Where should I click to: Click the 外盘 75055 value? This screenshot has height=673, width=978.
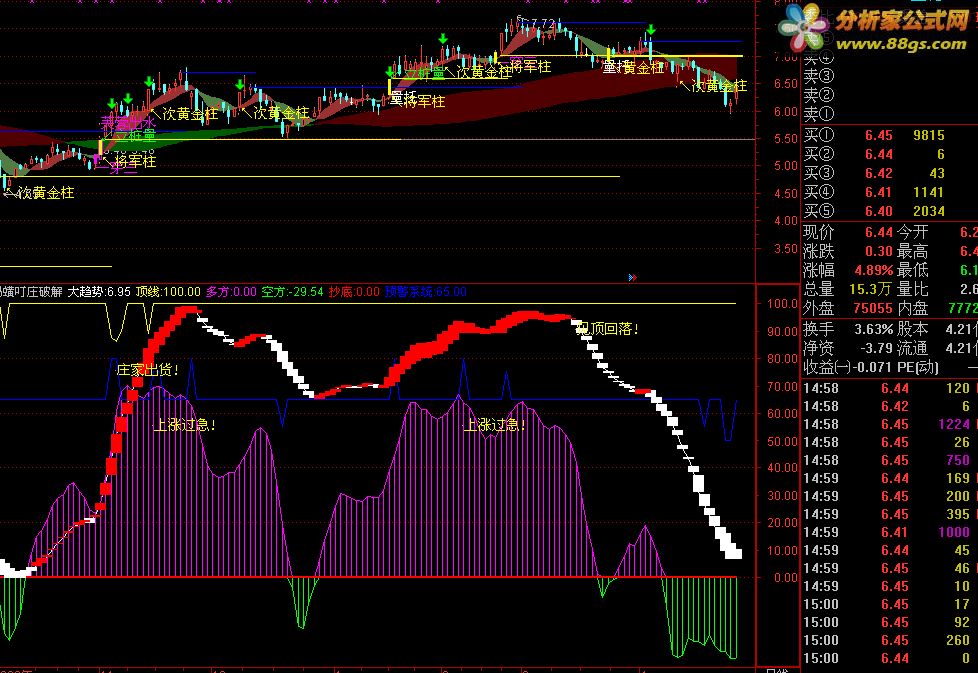[873, 308]
